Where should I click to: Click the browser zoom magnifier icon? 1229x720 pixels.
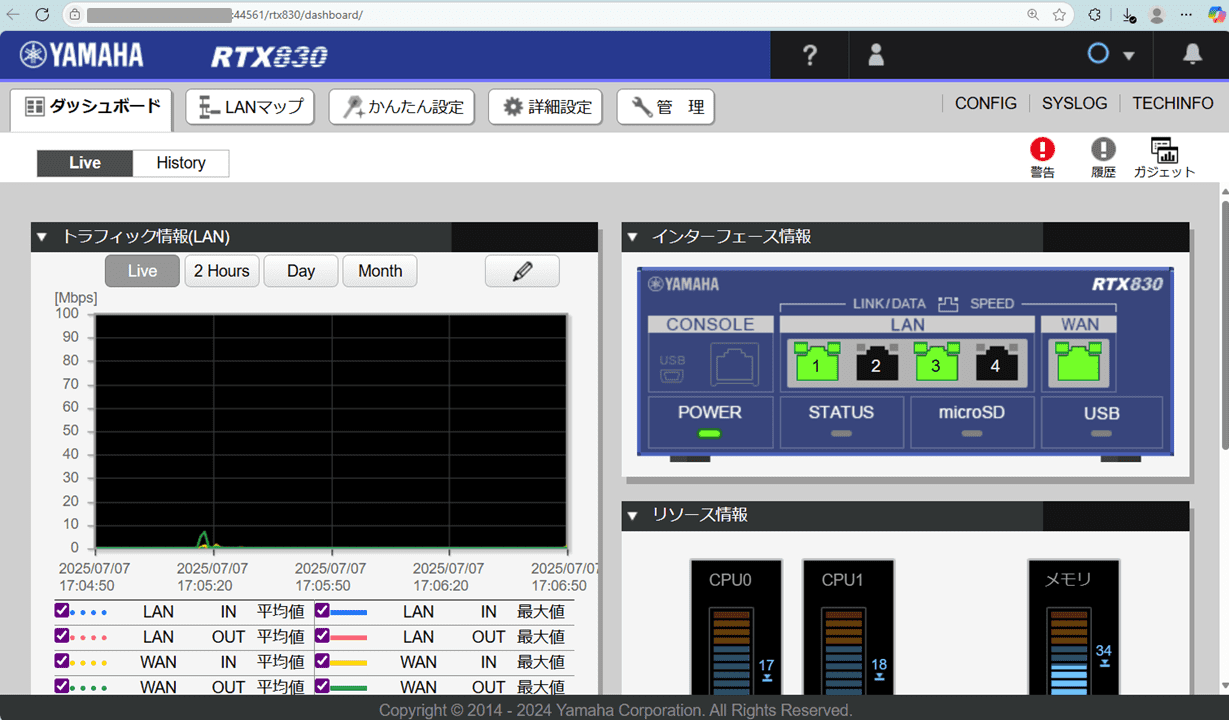tap(1033, 15)
